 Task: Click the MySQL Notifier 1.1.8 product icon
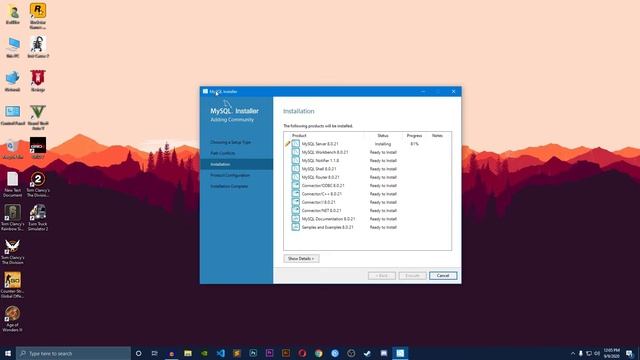coord(296,160)
